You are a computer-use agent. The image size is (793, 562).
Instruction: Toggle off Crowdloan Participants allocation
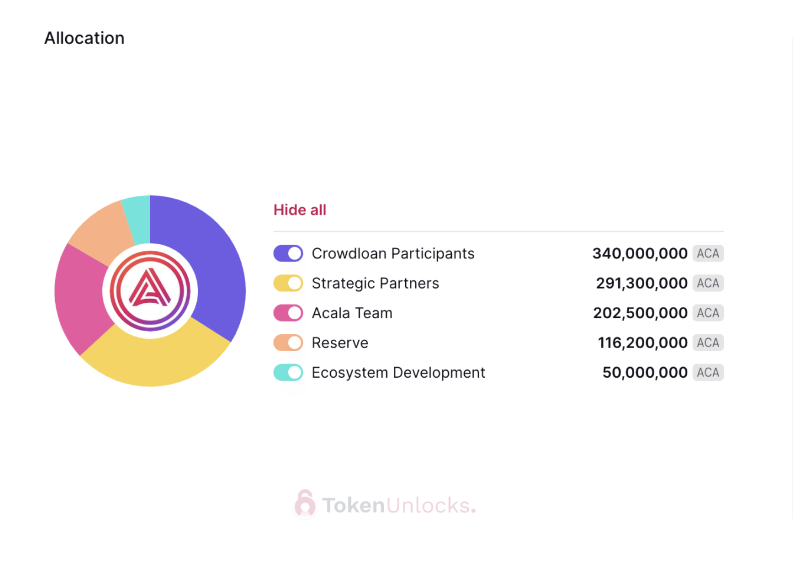[x=288, y=253]
